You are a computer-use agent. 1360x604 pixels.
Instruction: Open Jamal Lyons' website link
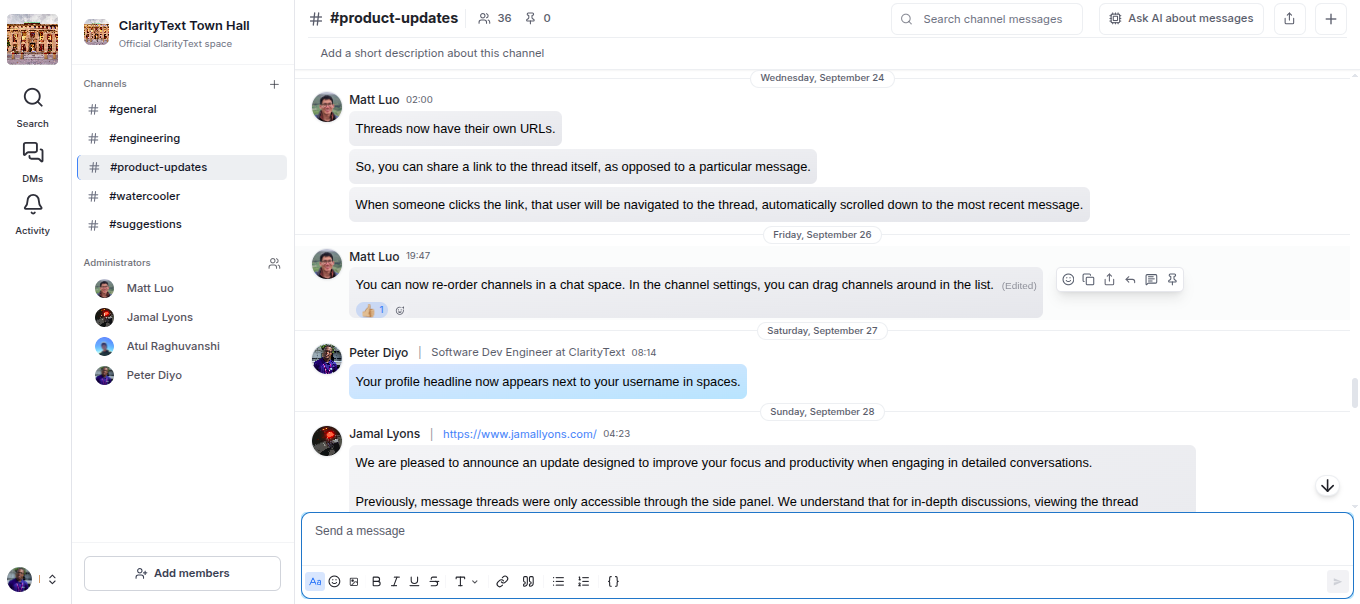click(519, 434)
